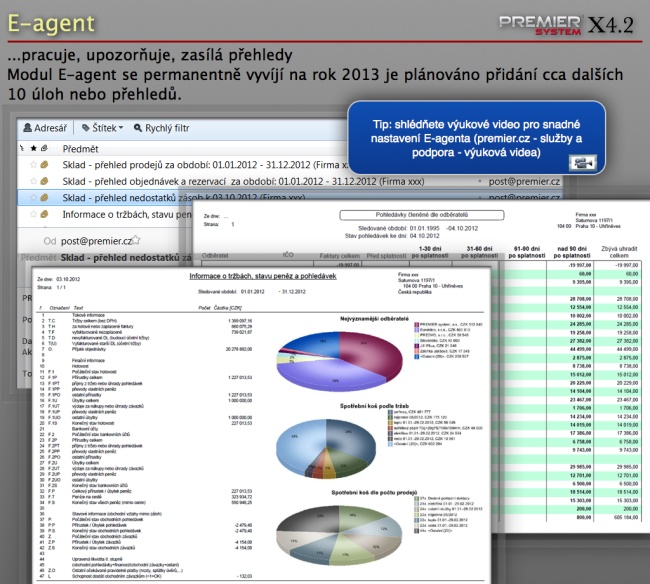Screen dimensions: 650x584
Task: Toggle the Rychlý filtr quick filter
Action: [x=161, y=128]
